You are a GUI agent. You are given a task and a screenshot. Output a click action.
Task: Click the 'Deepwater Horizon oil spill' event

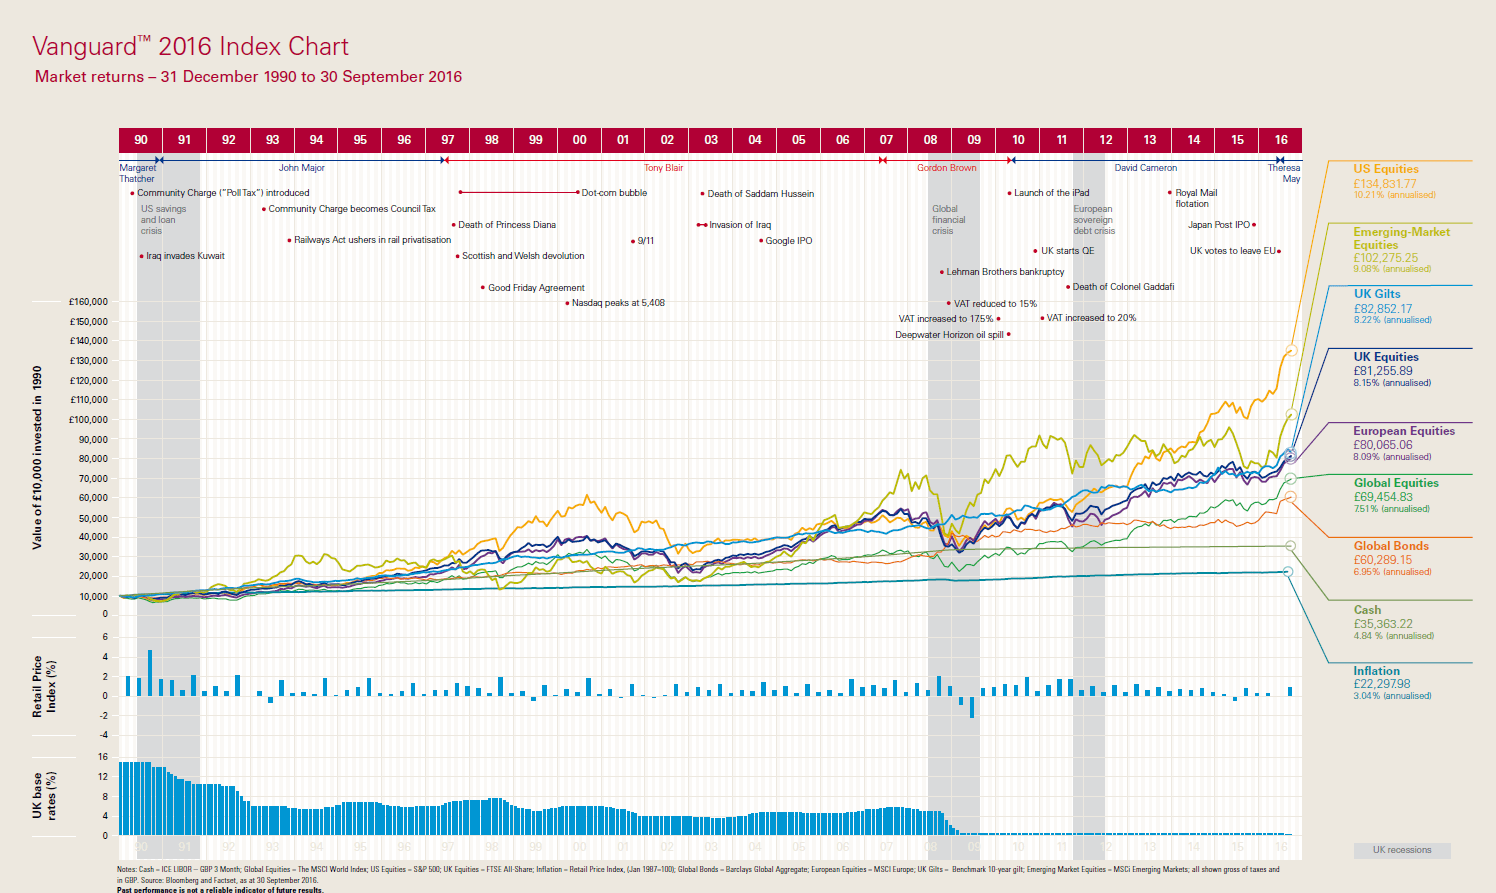pos(949,335)
